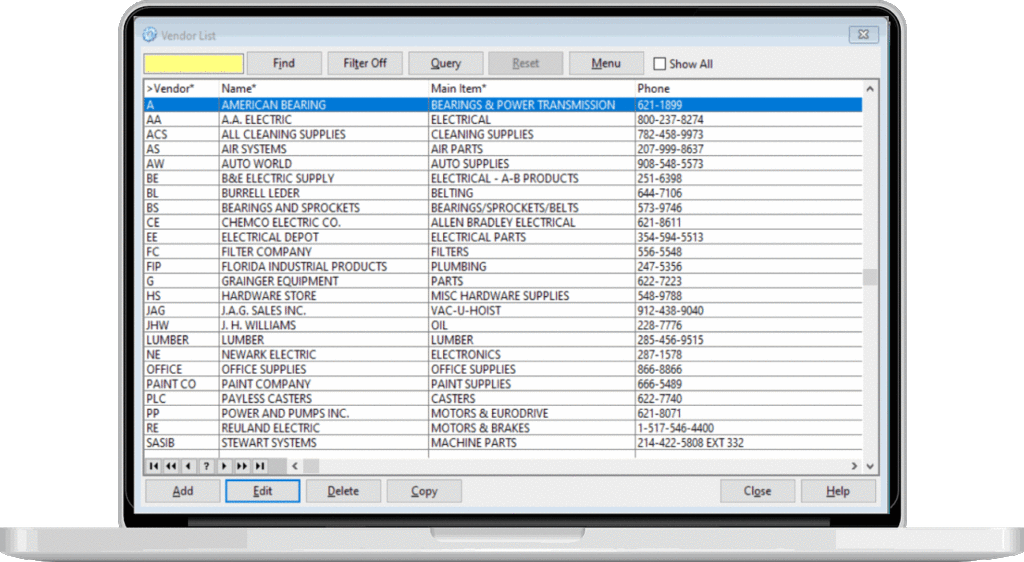Select B&E ELECTRIC SUPPLY row
The image size is (1024, 562).
coord(503,178)
